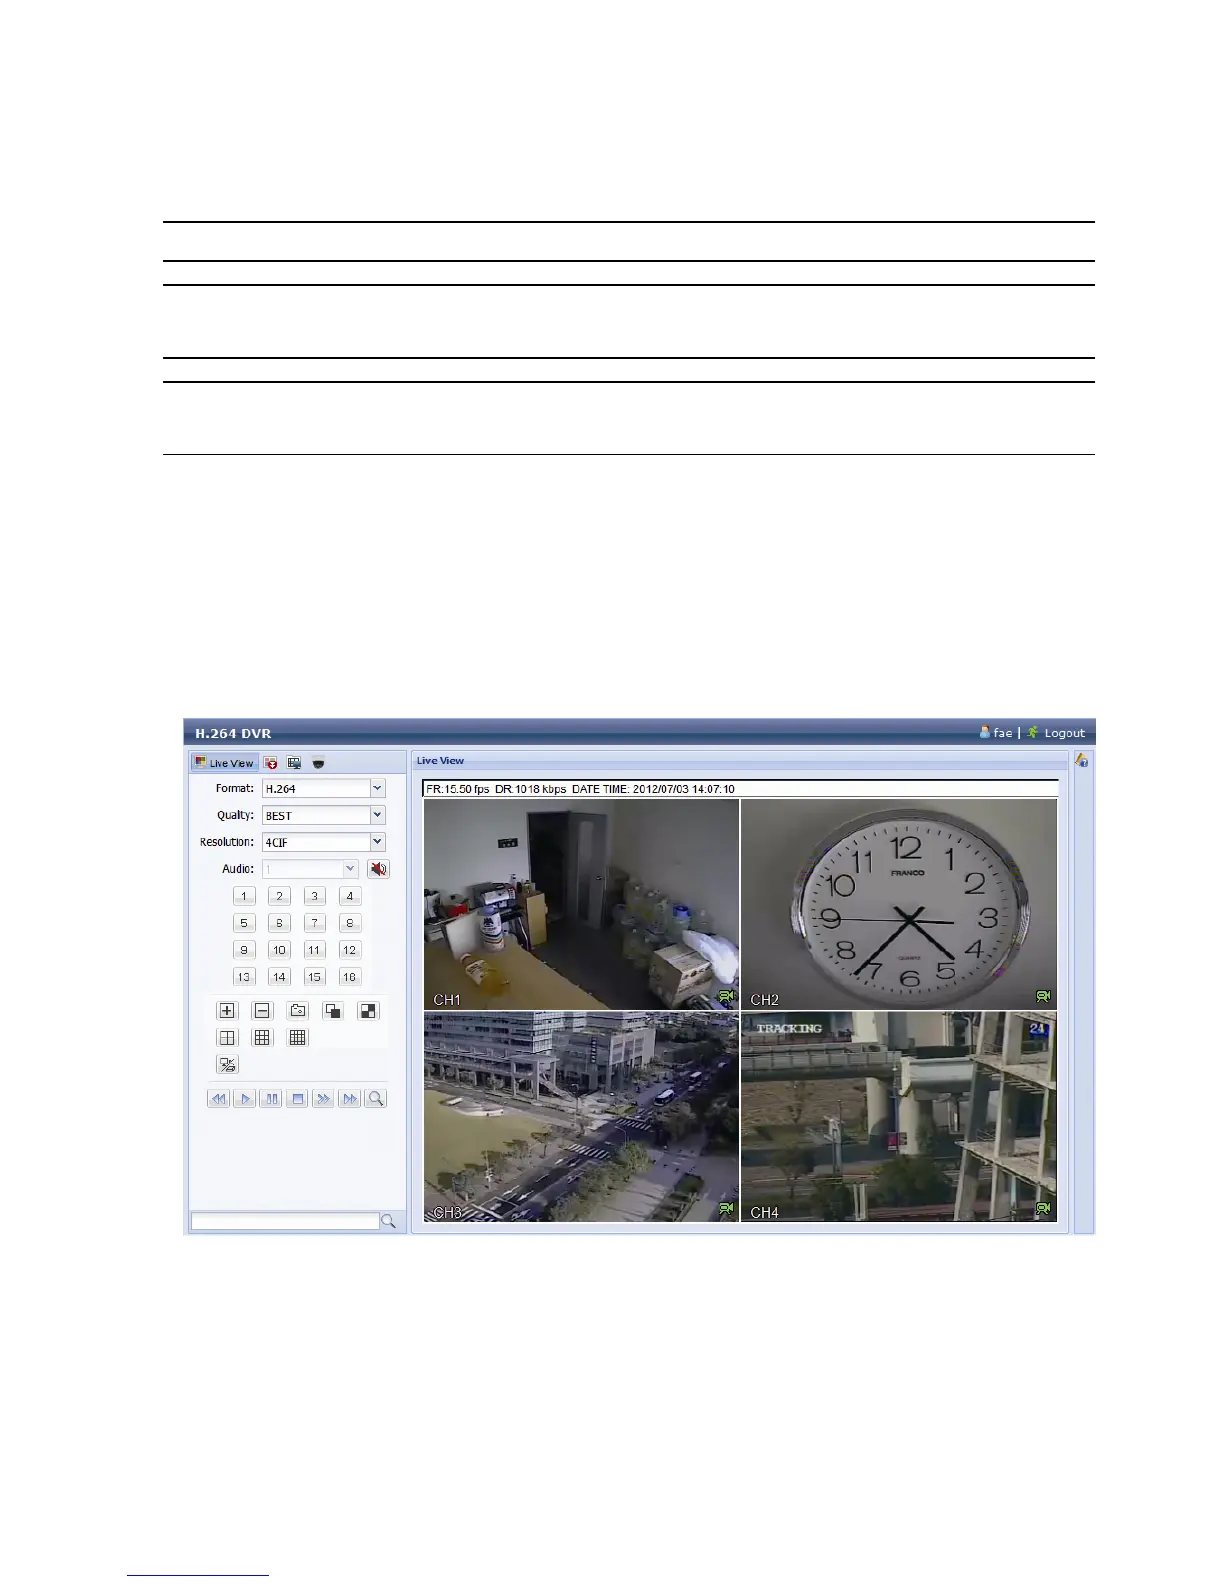Click the checkered full-screen icon
1224x1584 pixels.
click(x=368, y=1011)
